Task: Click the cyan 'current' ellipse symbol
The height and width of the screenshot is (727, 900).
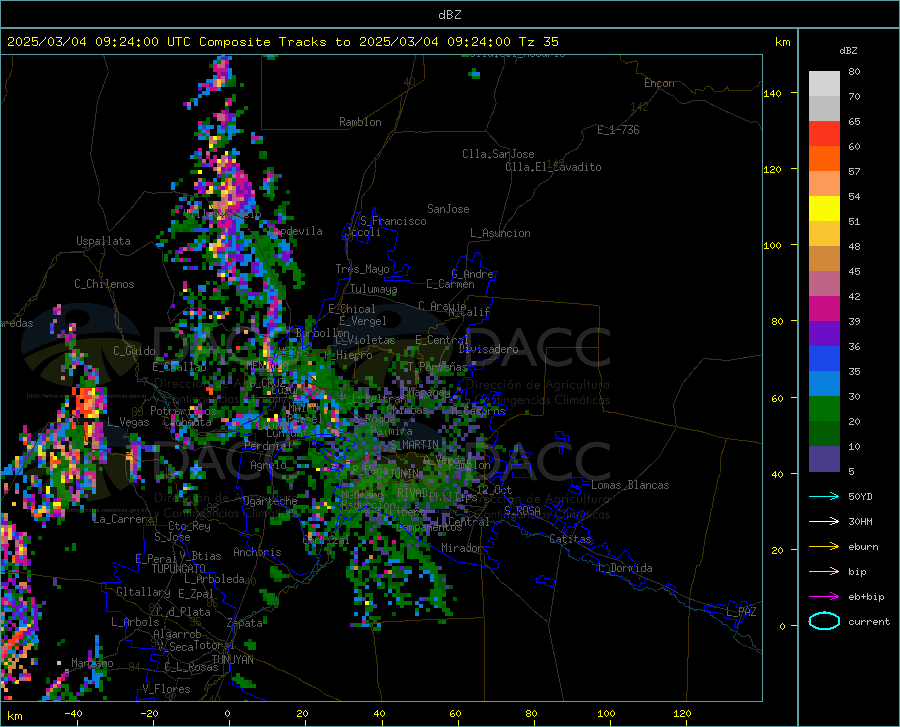Action: click(824, 621)
